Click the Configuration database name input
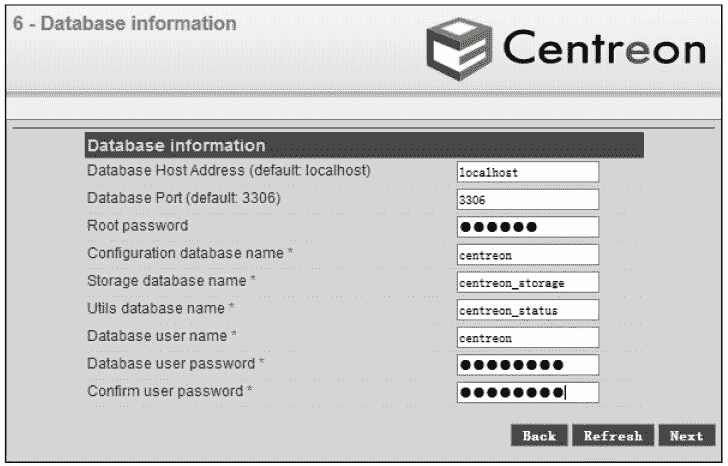The image size is (728, 466). pyautogui.click(x=527, y=255)
